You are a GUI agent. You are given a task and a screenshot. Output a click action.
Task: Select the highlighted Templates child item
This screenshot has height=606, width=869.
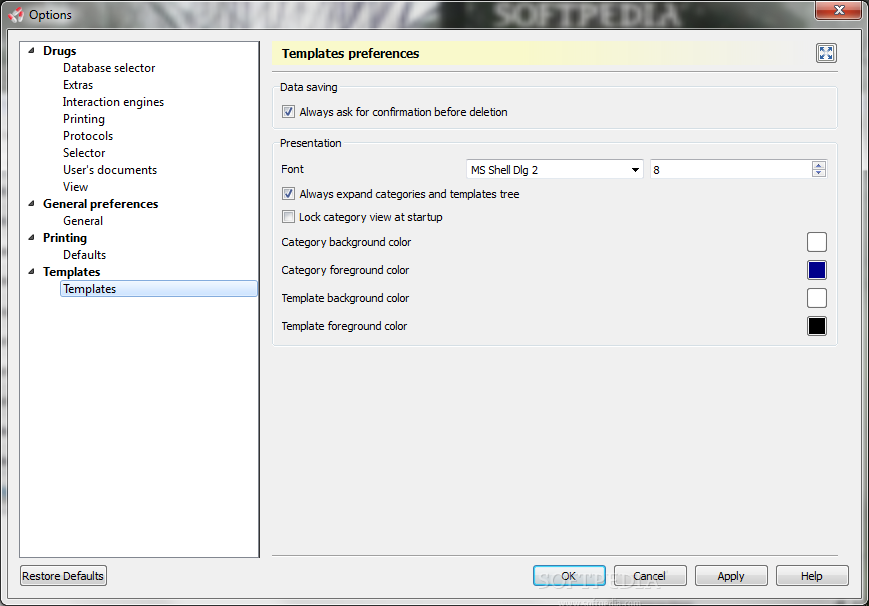point(159,289)
